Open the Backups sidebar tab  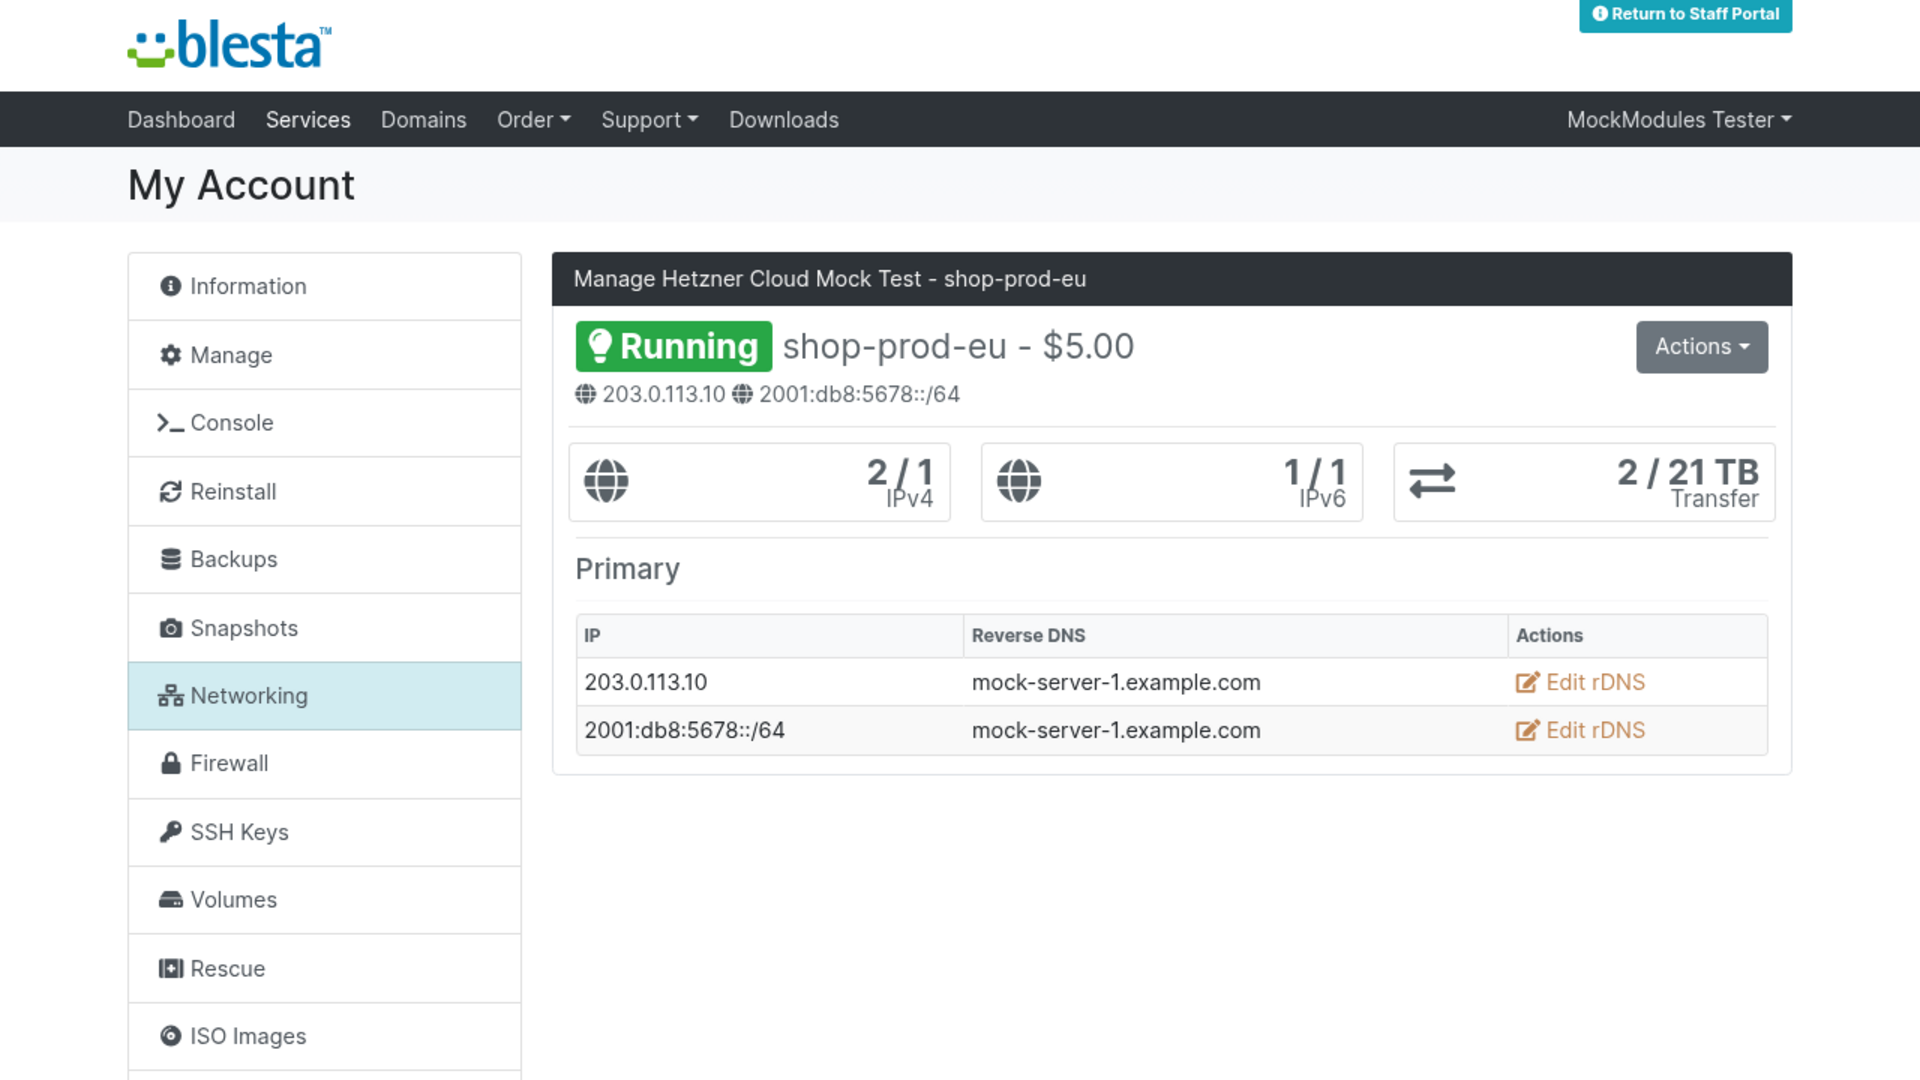pyautogui.click(x=325, y=560)
